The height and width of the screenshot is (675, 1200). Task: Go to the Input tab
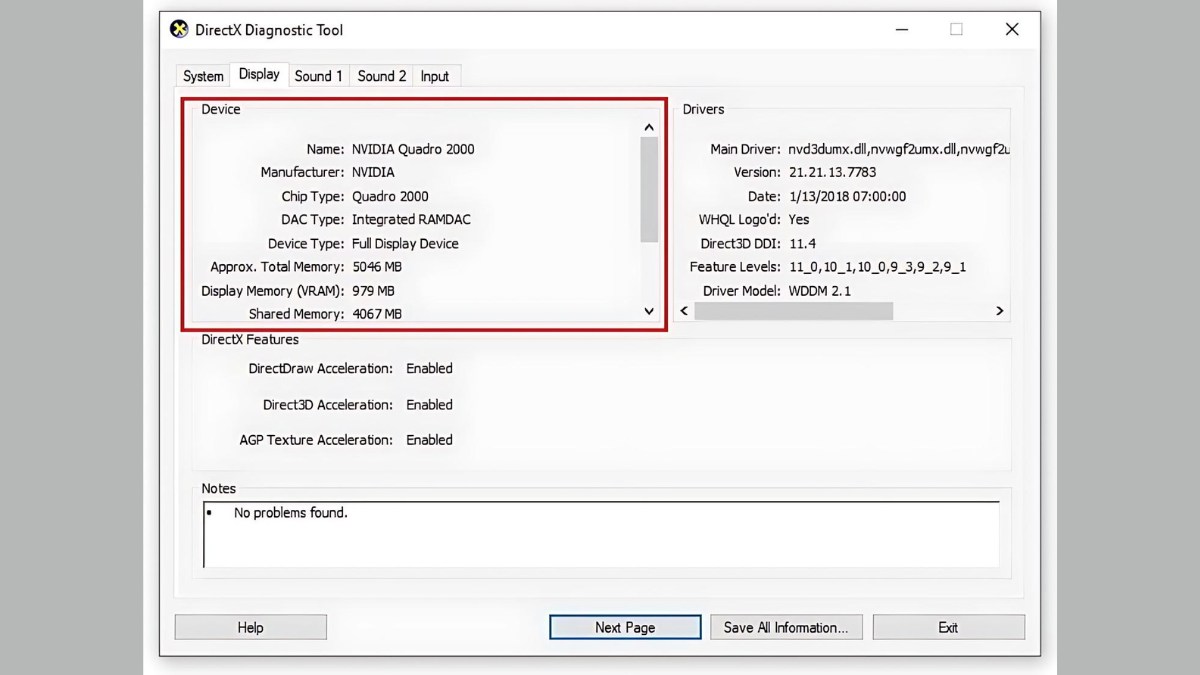click(435, 76)
